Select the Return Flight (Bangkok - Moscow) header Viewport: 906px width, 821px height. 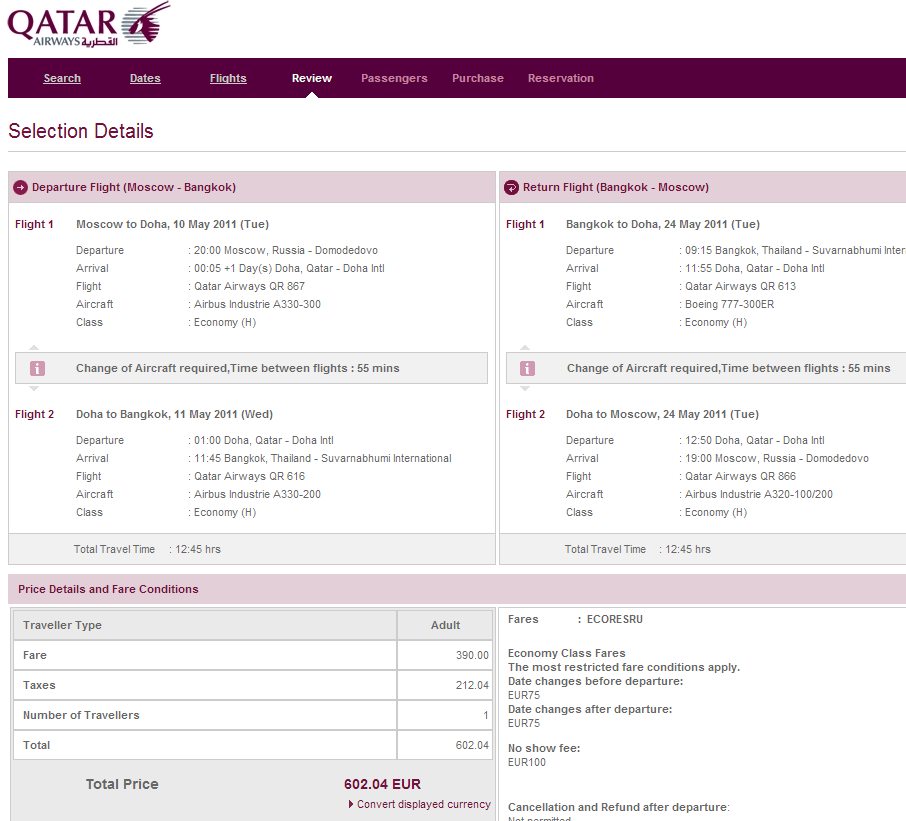pos(703,187)
